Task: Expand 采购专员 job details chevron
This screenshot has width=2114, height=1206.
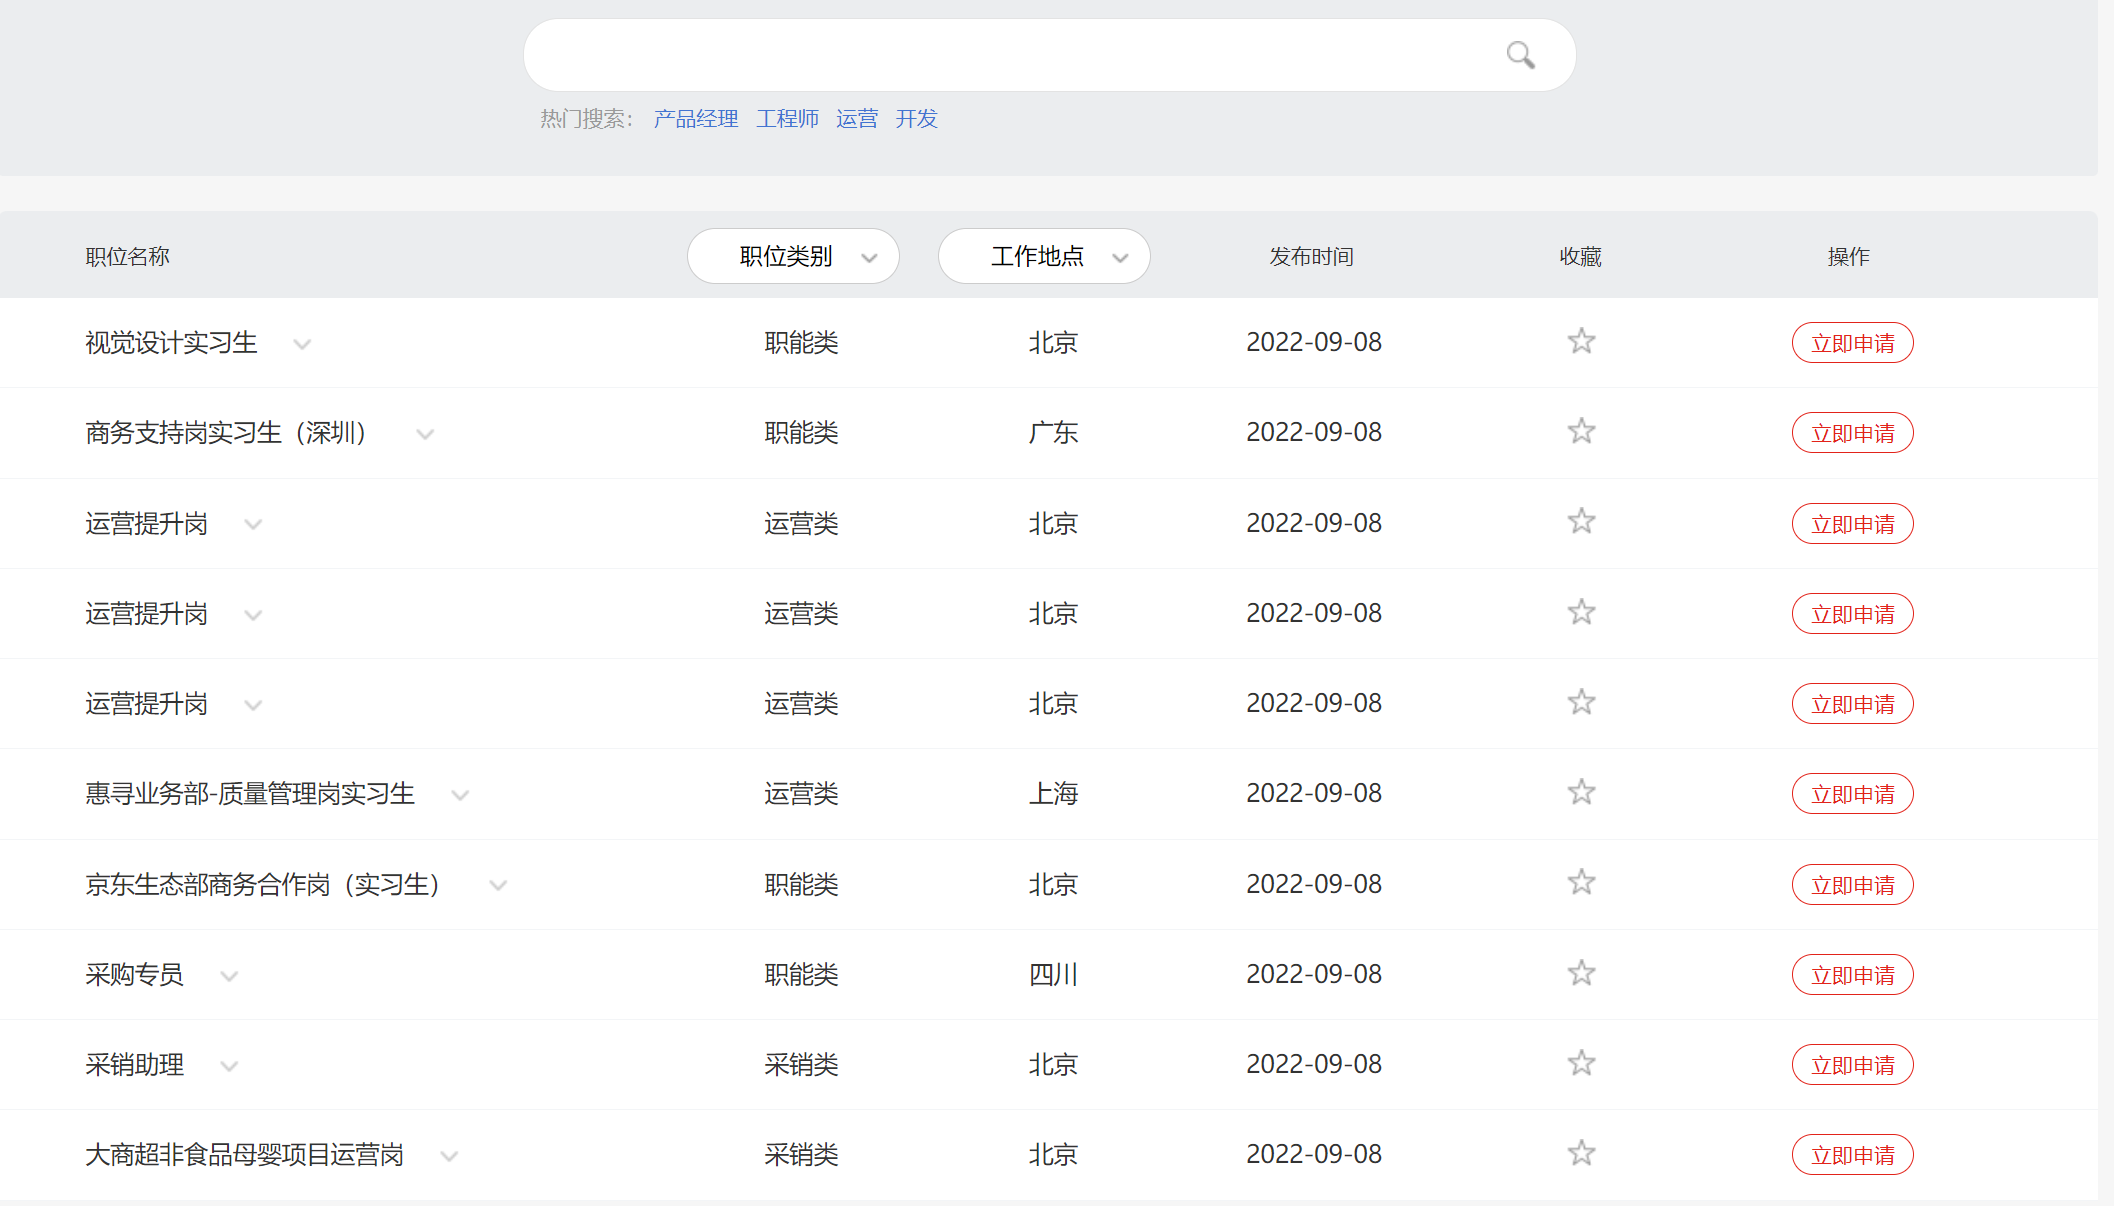Action: (x=229, y=977)
